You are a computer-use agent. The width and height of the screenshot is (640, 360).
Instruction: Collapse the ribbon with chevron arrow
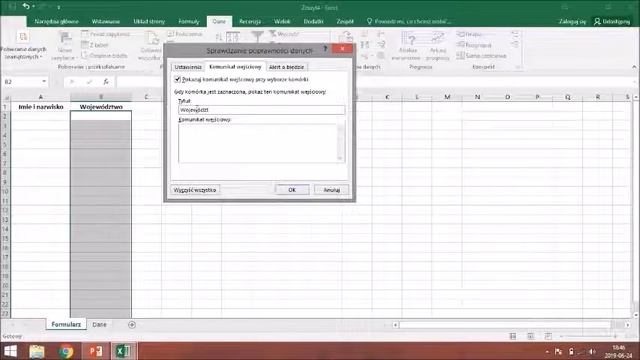pos(634,67)
